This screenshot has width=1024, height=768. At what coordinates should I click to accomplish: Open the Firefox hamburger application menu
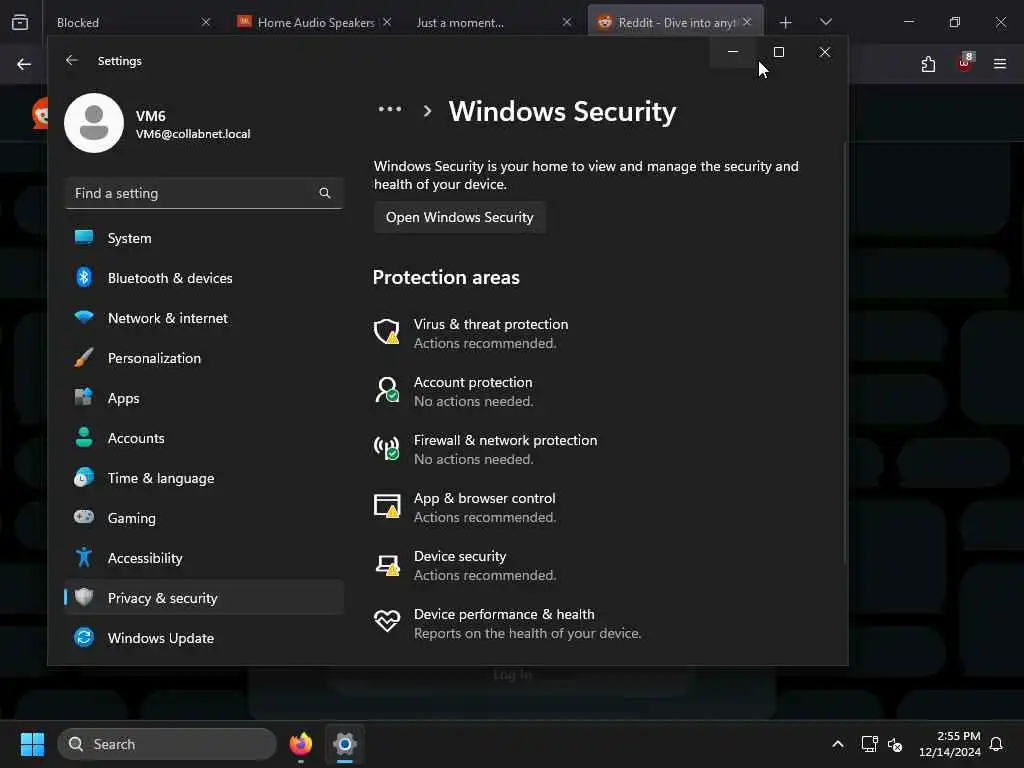coord(1000,64)
